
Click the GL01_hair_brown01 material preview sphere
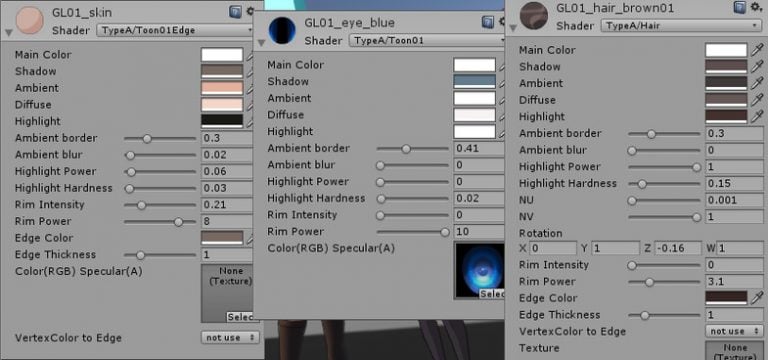[x=534, y=16]
